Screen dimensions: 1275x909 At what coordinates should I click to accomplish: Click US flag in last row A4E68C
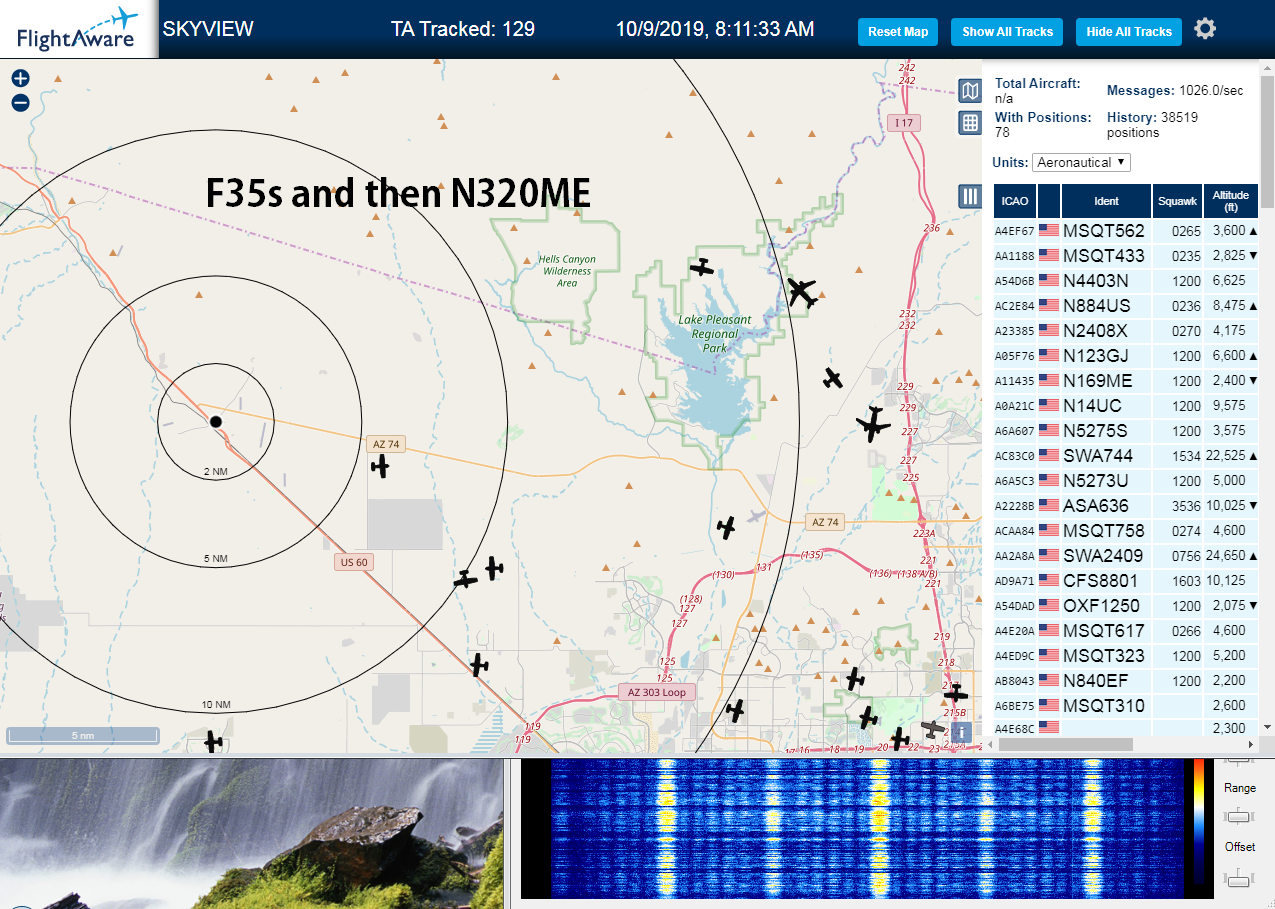tap(1049, 727)
